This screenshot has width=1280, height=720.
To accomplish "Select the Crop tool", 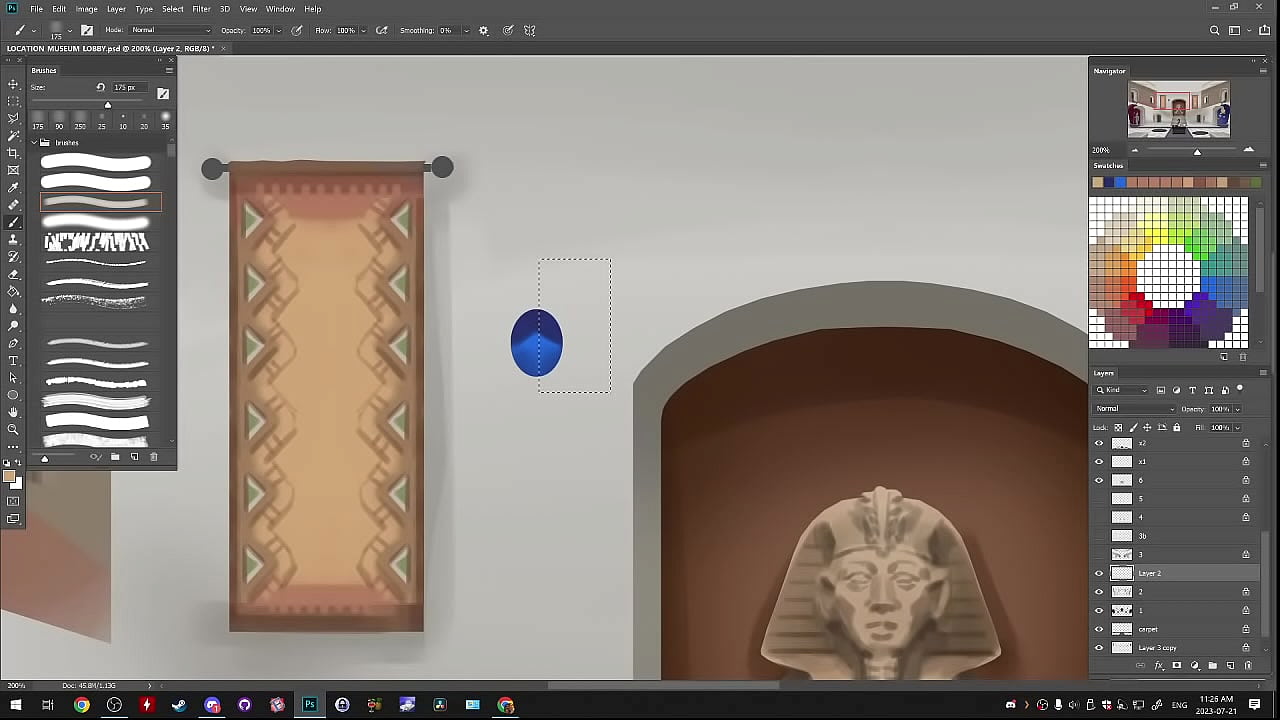I will coord(13,153).
